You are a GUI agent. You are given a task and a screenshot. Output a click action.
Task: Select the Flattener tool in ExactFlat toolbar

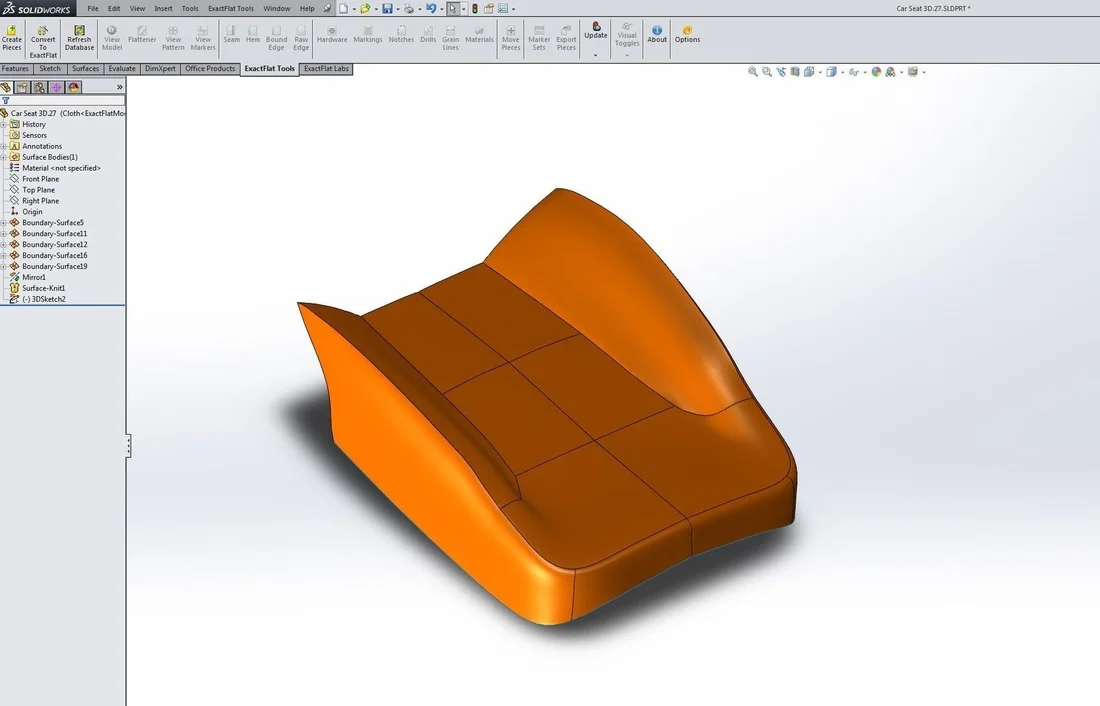[x=141, y=38]
